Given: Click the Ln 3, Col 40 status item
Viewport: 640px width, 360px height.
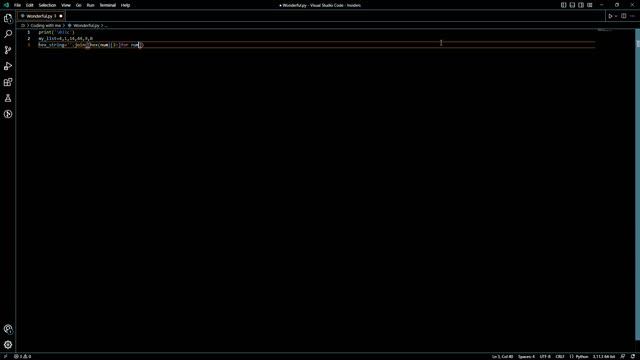Looking at the screenshot, I should 502,356.
